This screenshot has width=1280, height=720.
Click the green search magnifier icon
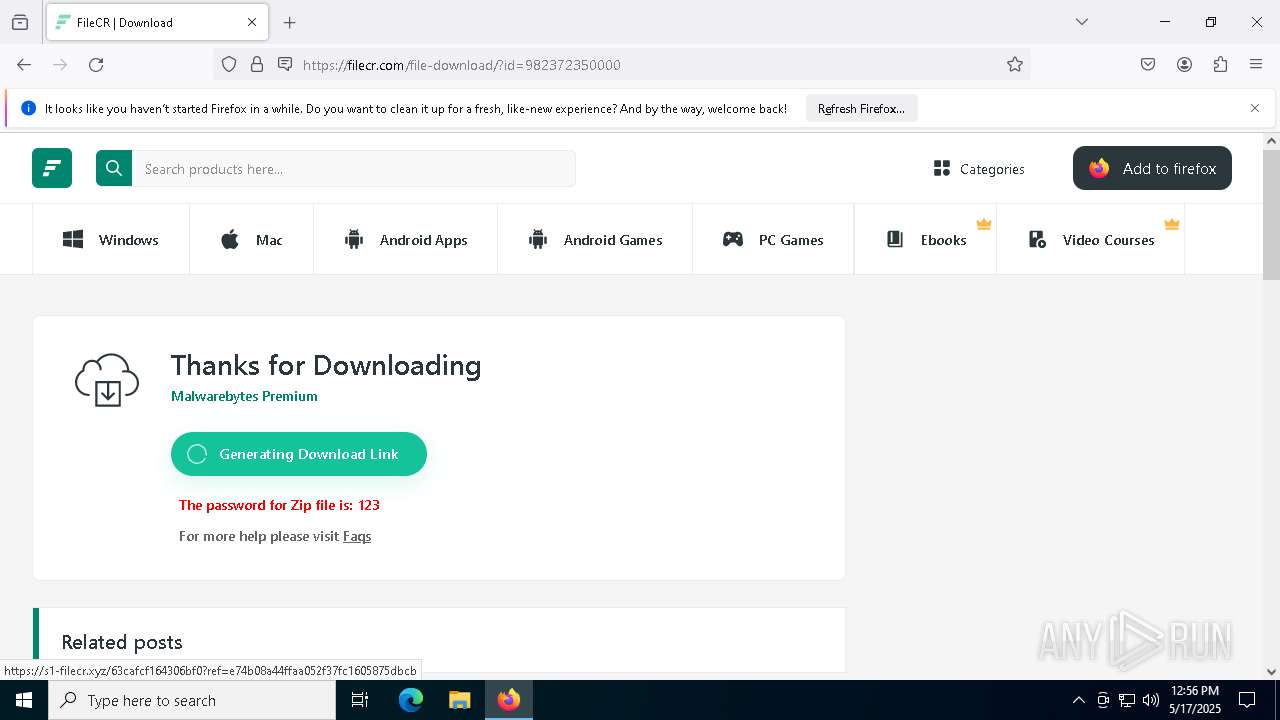[x=114, y=168]
